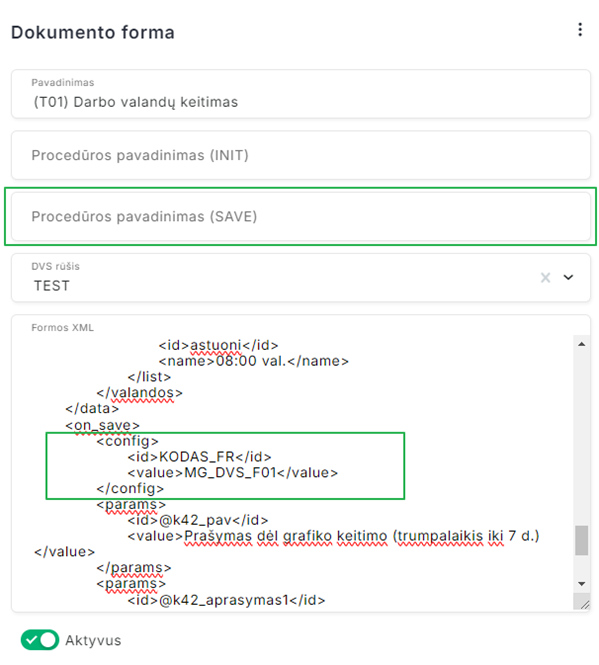Image resolution: width=599 pixels, height=665 pixels.
Task: Focus the Procedūros pavadinimas (SAVE) field
Action: [301, 216]
